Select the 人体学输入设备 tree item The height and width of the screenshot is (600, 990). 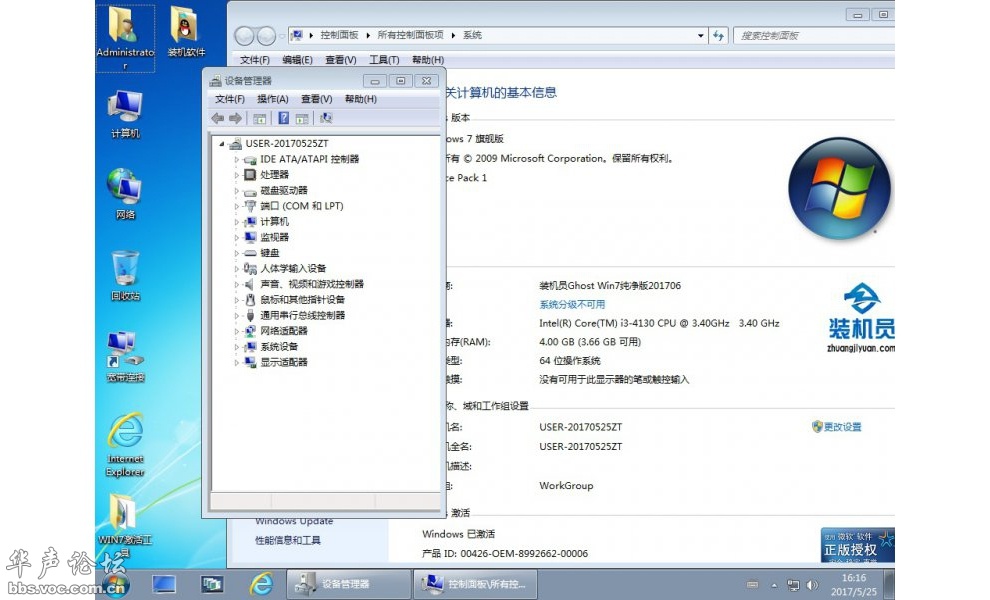point(293,269)
